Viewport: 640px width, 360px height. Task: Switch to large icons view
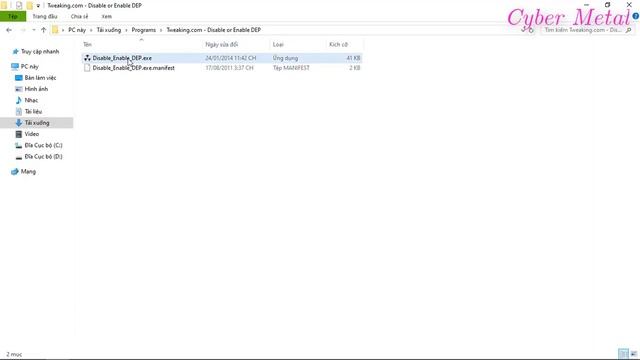[633, 353]
